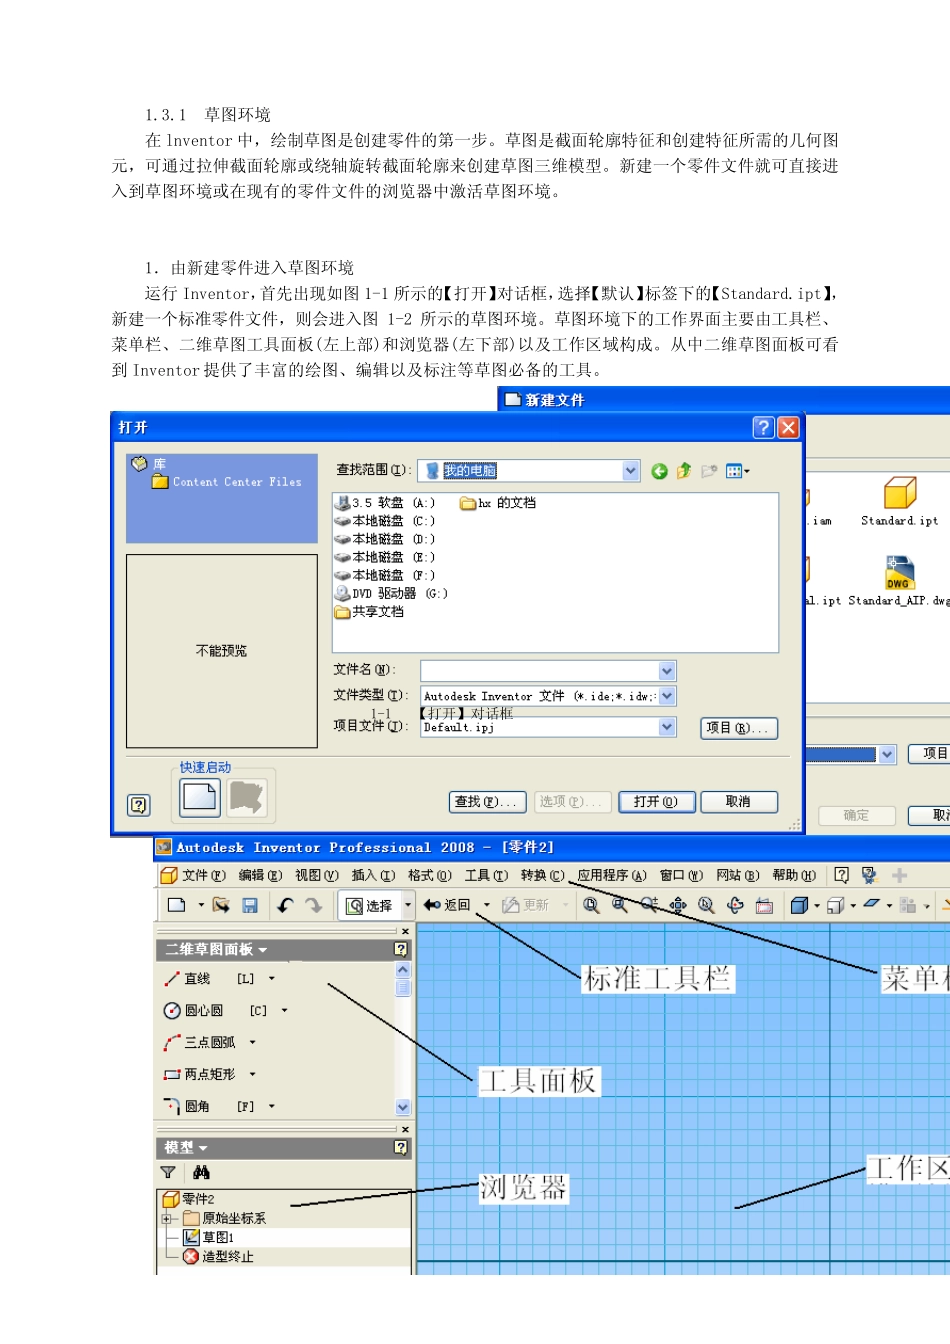Pick the Two Point Rectangle tool
Viewport: 950px width, 1344px height.
point(200,1075)
